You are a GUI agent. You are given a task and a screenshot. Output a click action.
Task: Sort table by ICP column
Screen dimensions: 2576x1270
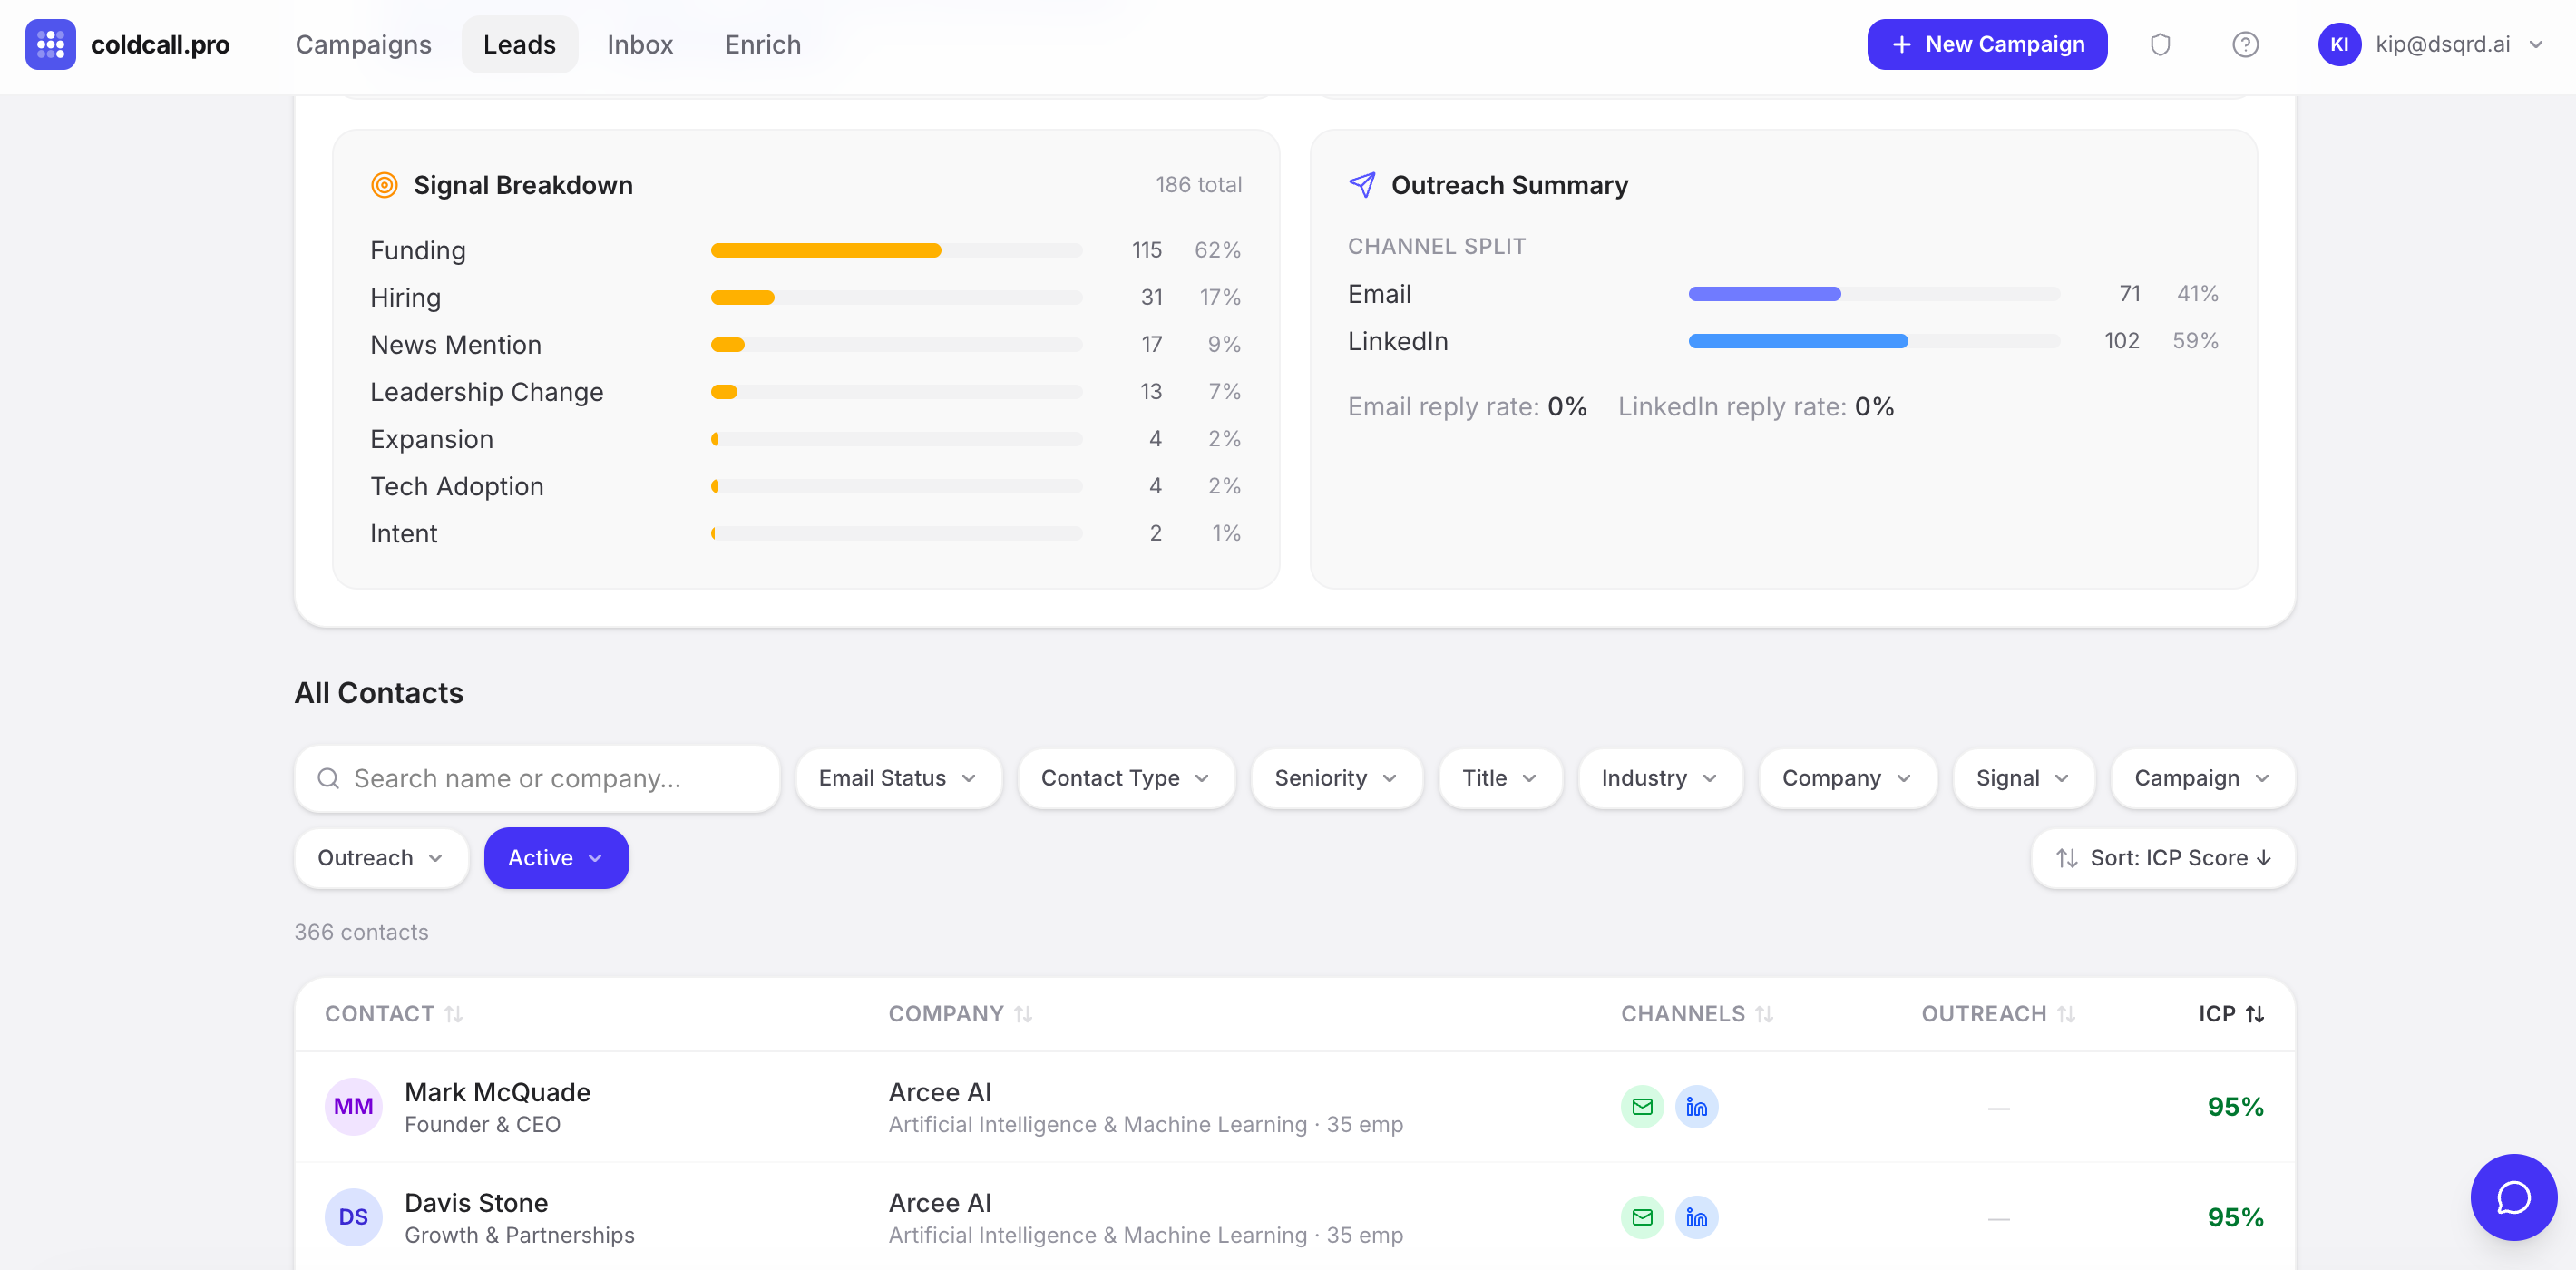click(2230, 1013)
